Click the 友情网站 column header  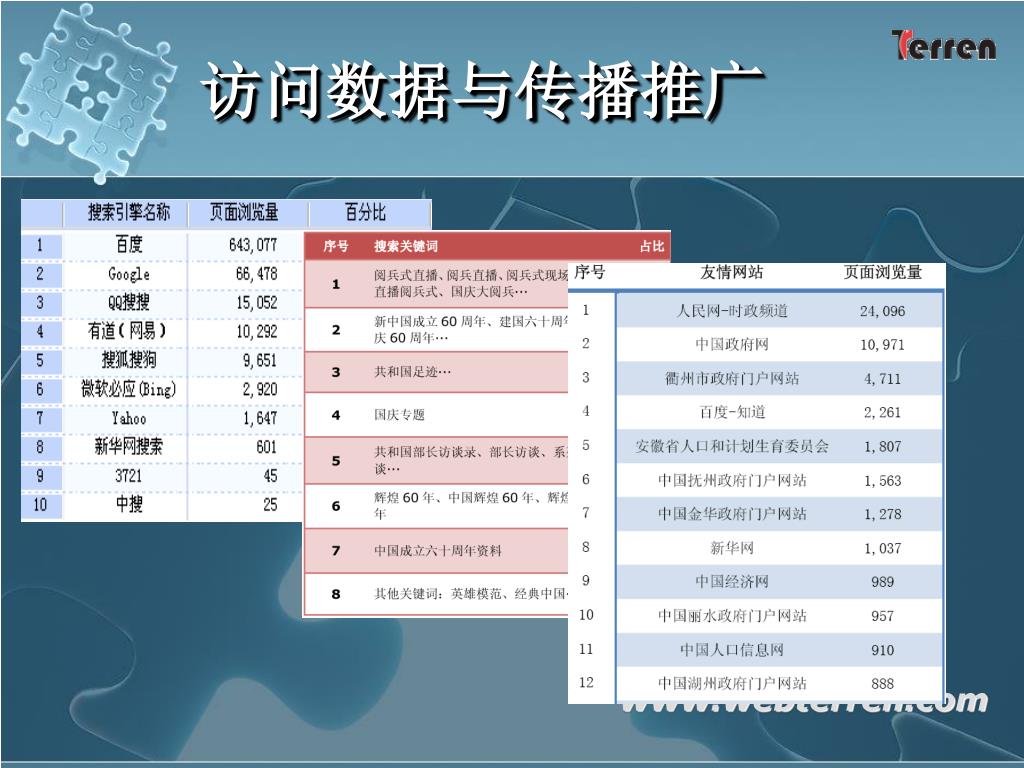click(731, 272)
